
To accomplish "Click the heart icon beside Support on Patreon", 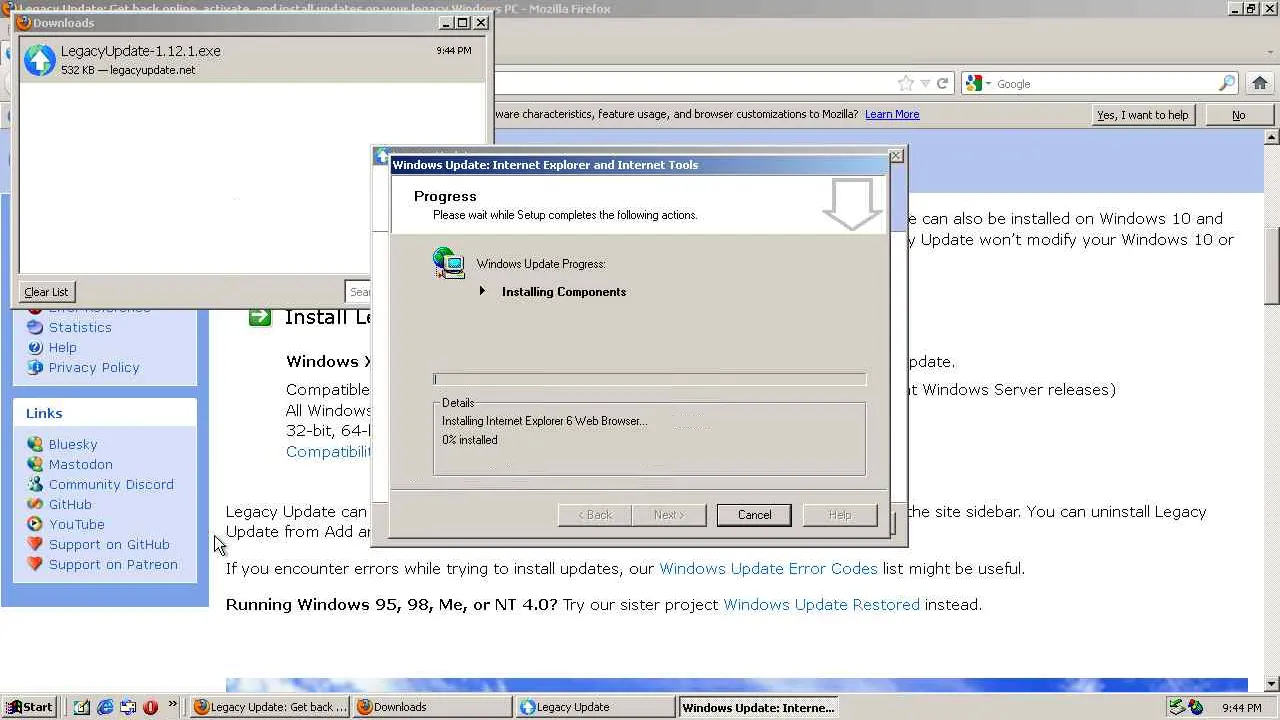I will pyautogui.click(x=35, y=564).
